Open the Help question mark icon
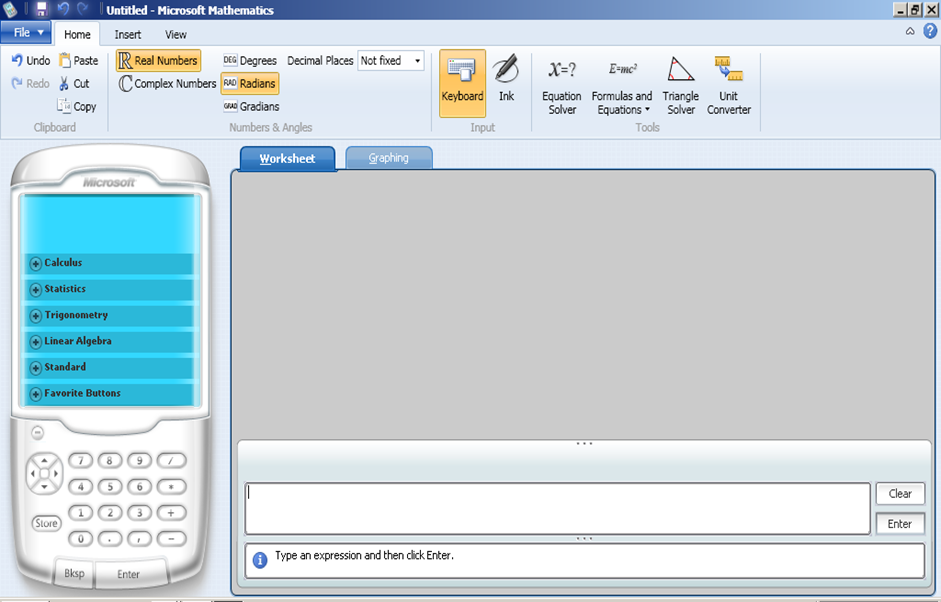 [x=930, y=31]
